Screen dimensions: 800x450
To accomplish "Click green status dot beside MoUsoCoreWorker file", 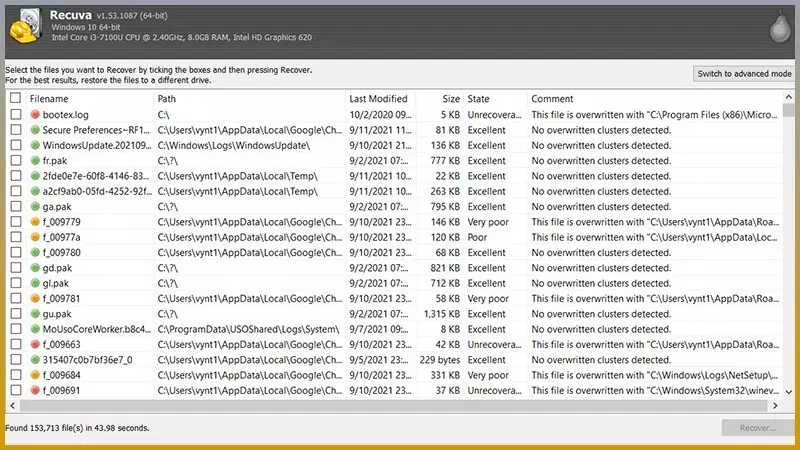I will 35,329.
